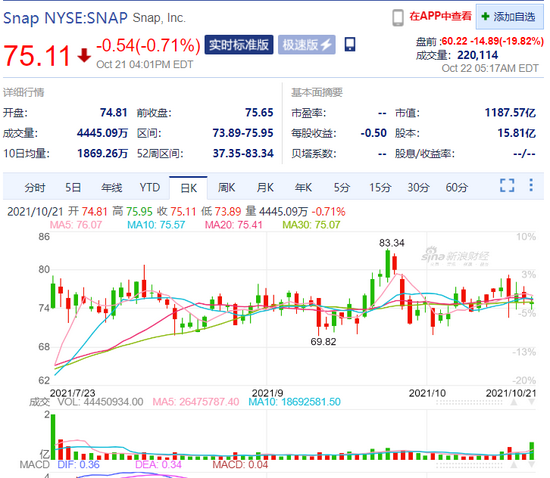Select the 5分 chart tab
This screenshot has width=550, height=478.
coord(342,188)
